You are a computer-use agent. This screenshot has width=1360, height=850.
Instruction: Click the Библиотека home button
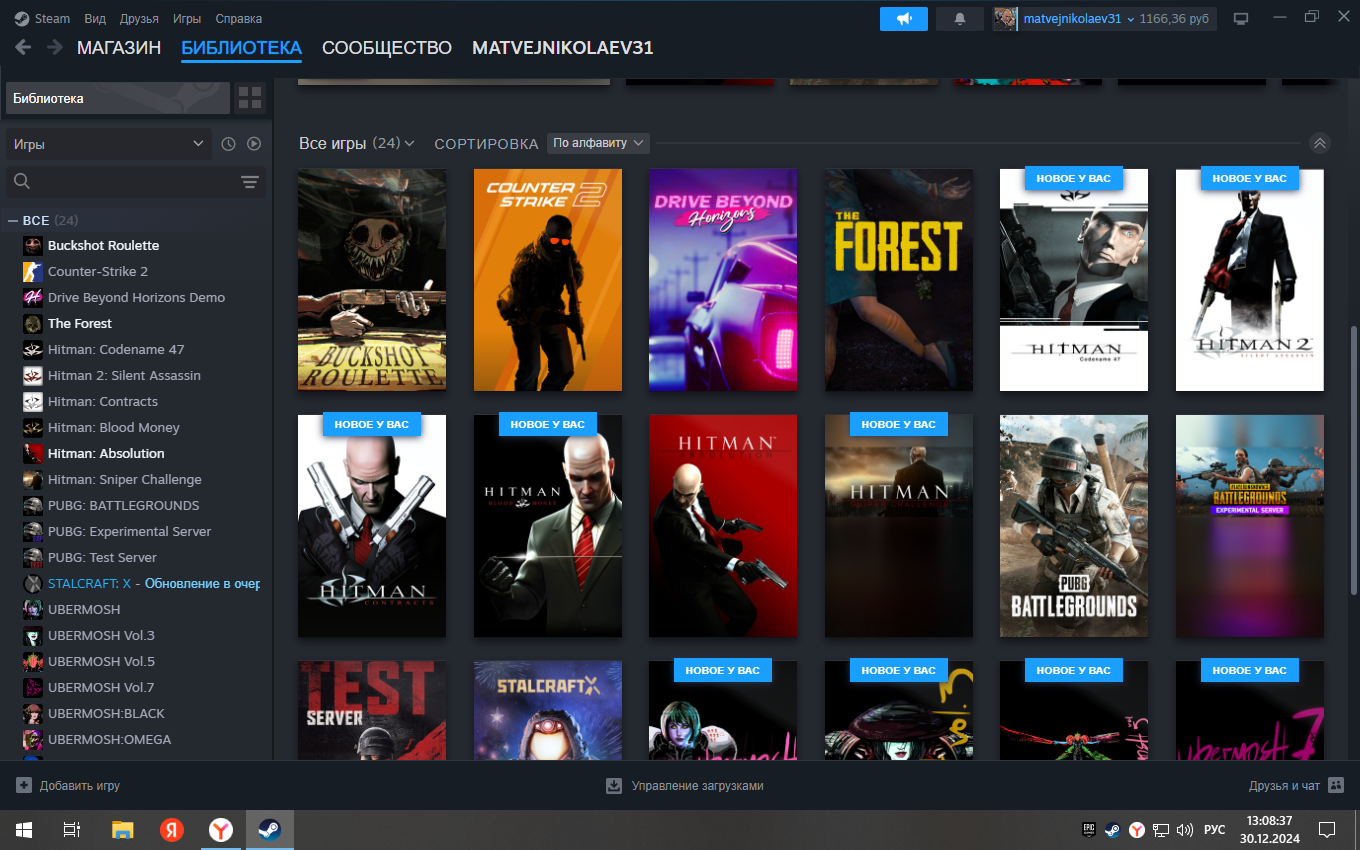pyautogui.click(x=118, y=98)
